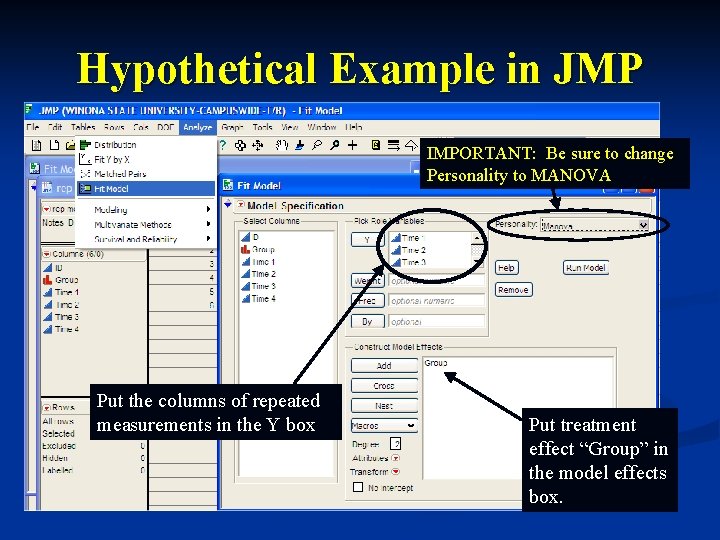Select the four-arrow selection move tool
The width and height of the screenshot is (720, 540).
click(258, 146)
